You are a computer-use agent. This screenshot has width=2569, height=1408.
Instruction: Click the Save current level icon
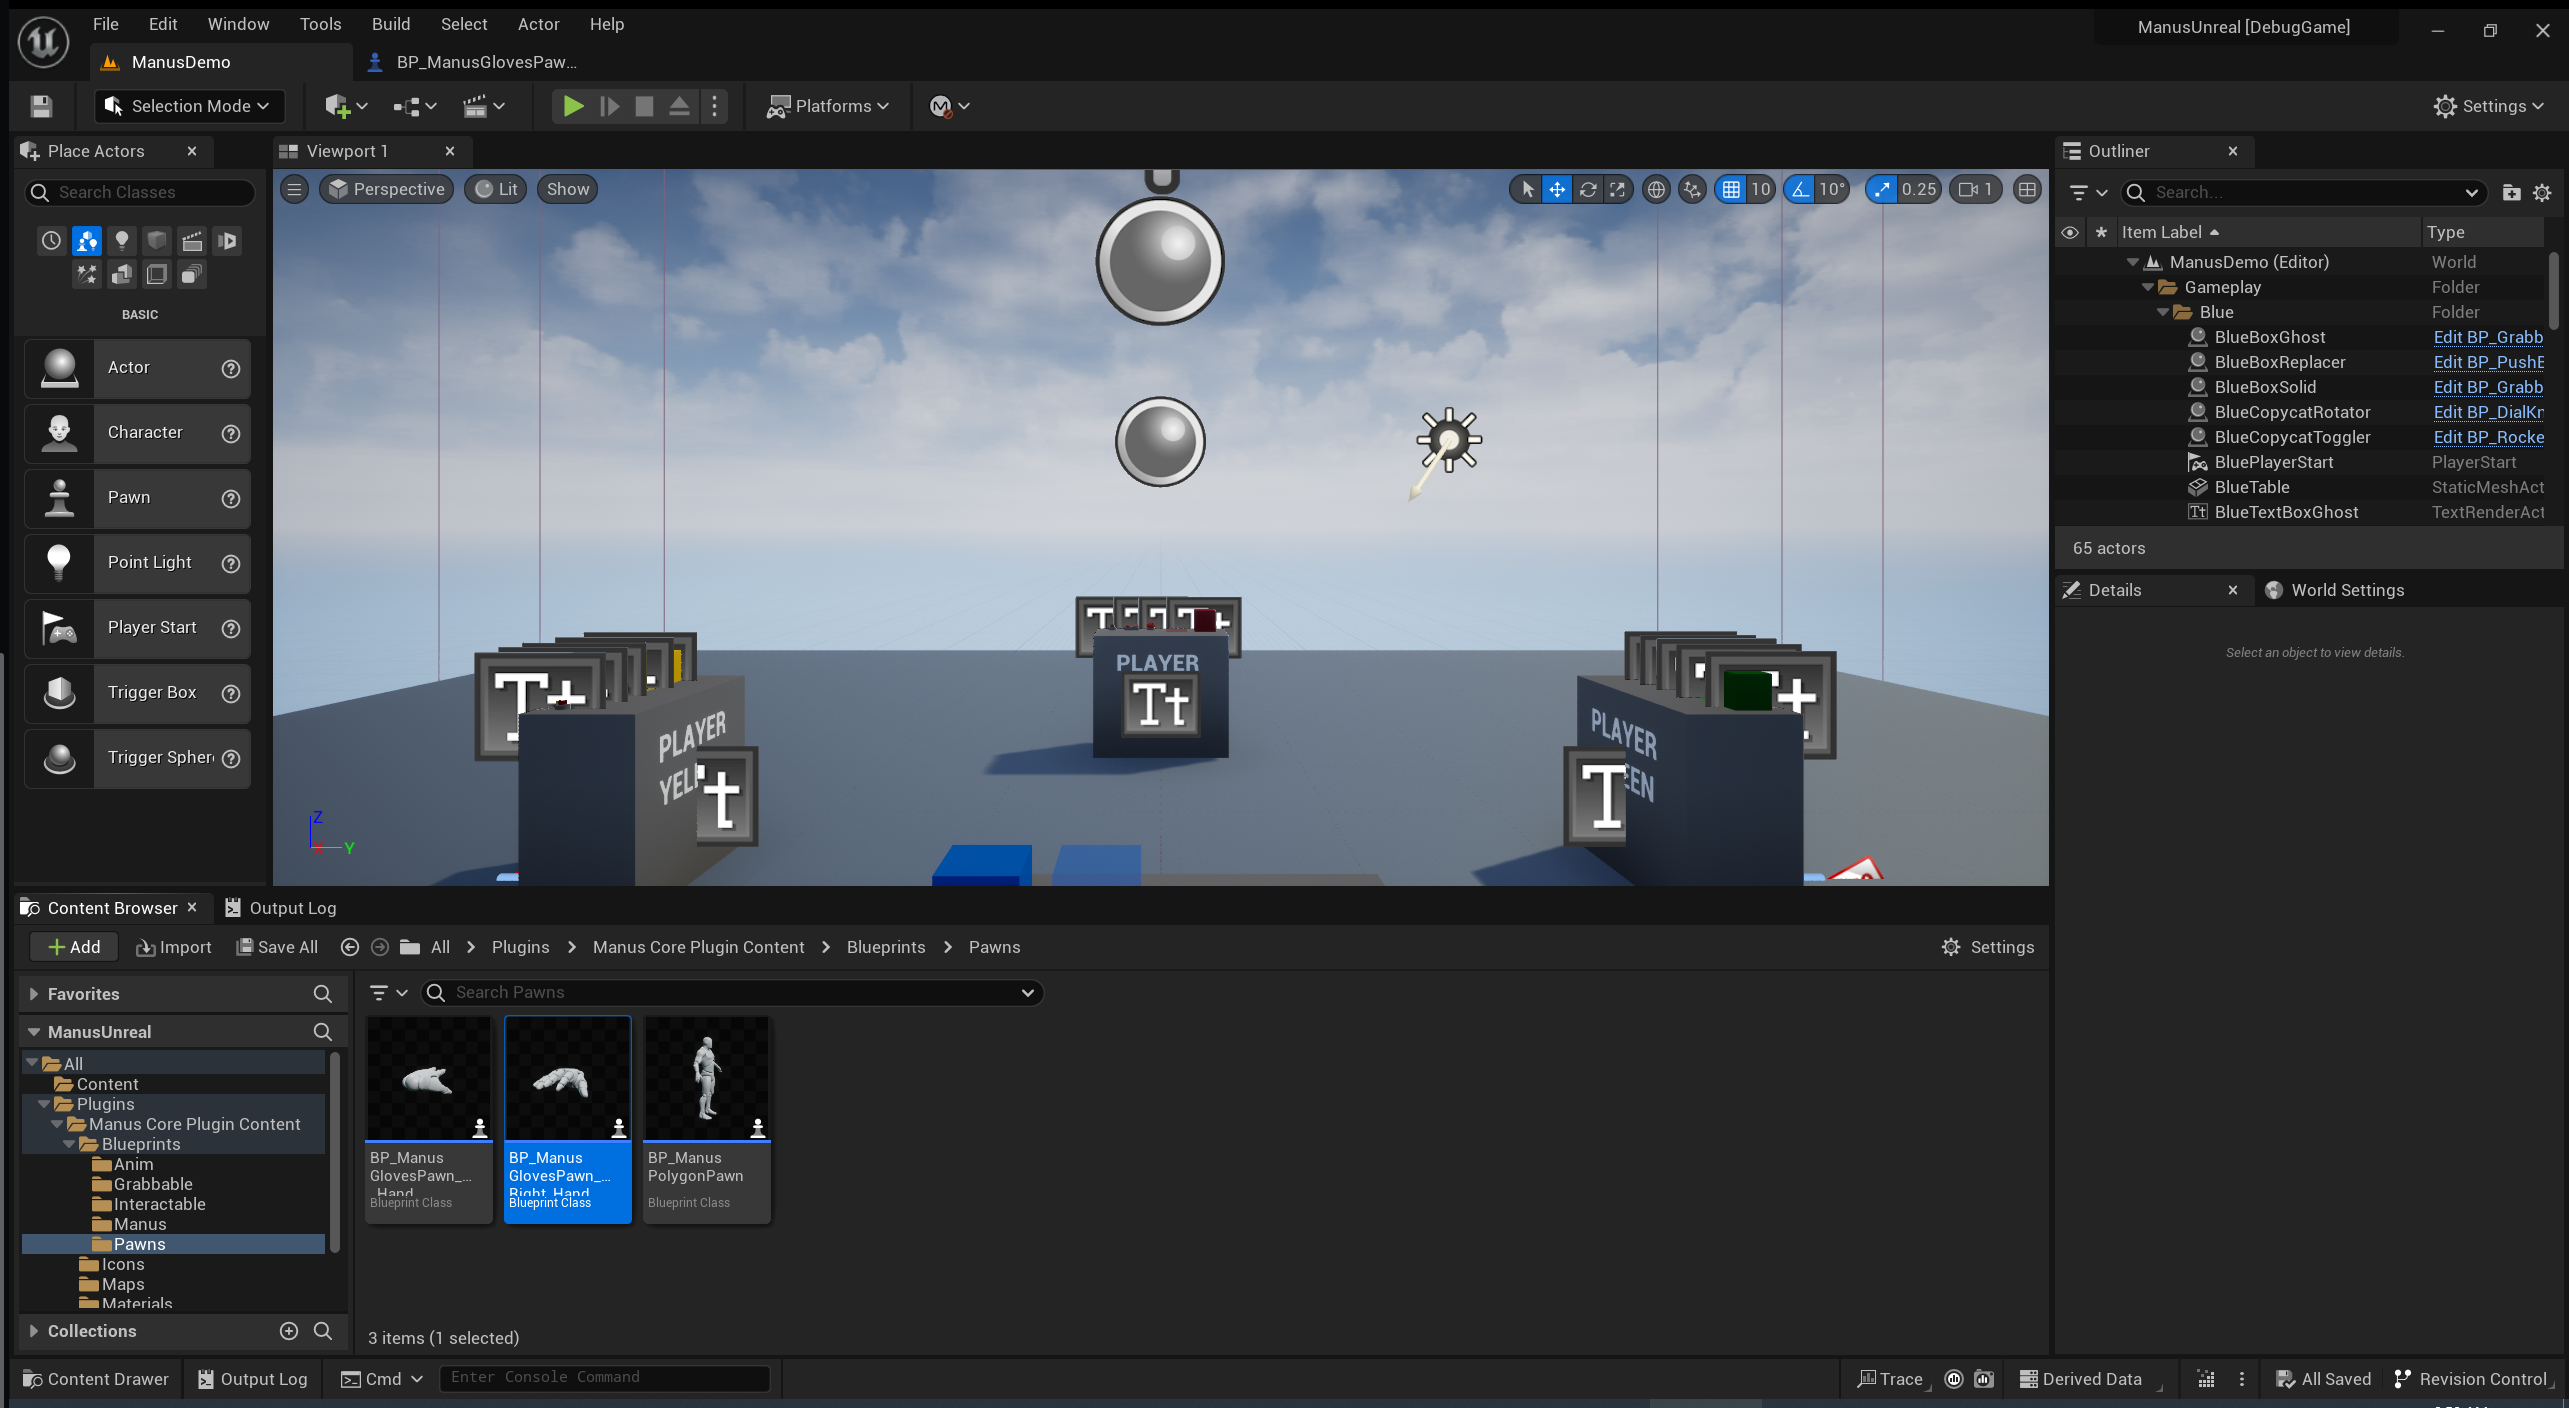41,106
